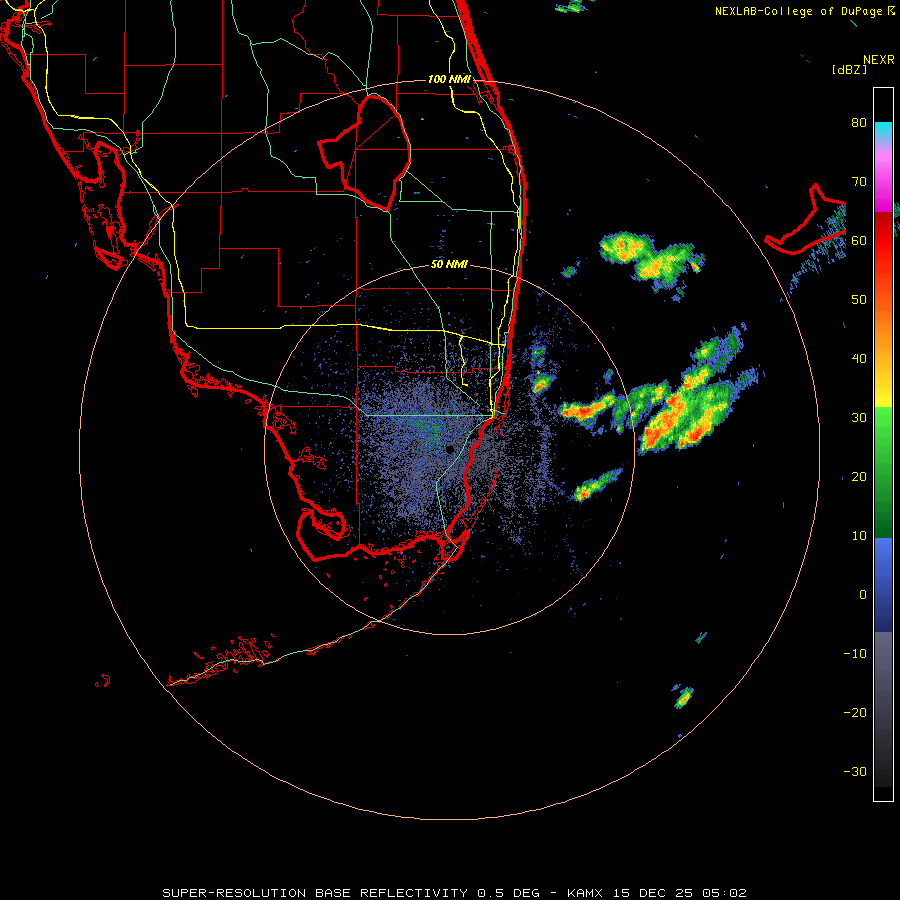Click the KAMX station identifier in the caption

pos(584,893)
